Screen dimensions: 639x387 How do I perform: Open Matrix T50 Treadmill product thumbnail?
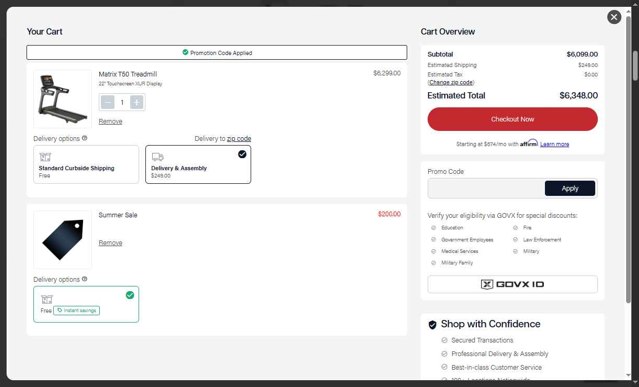coord(62,99)
